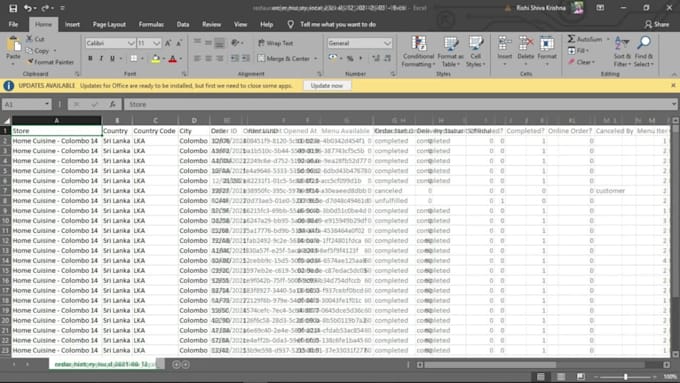Open Find & Select
This screenshot has height=383, width=680.
[x=644, y=52]
